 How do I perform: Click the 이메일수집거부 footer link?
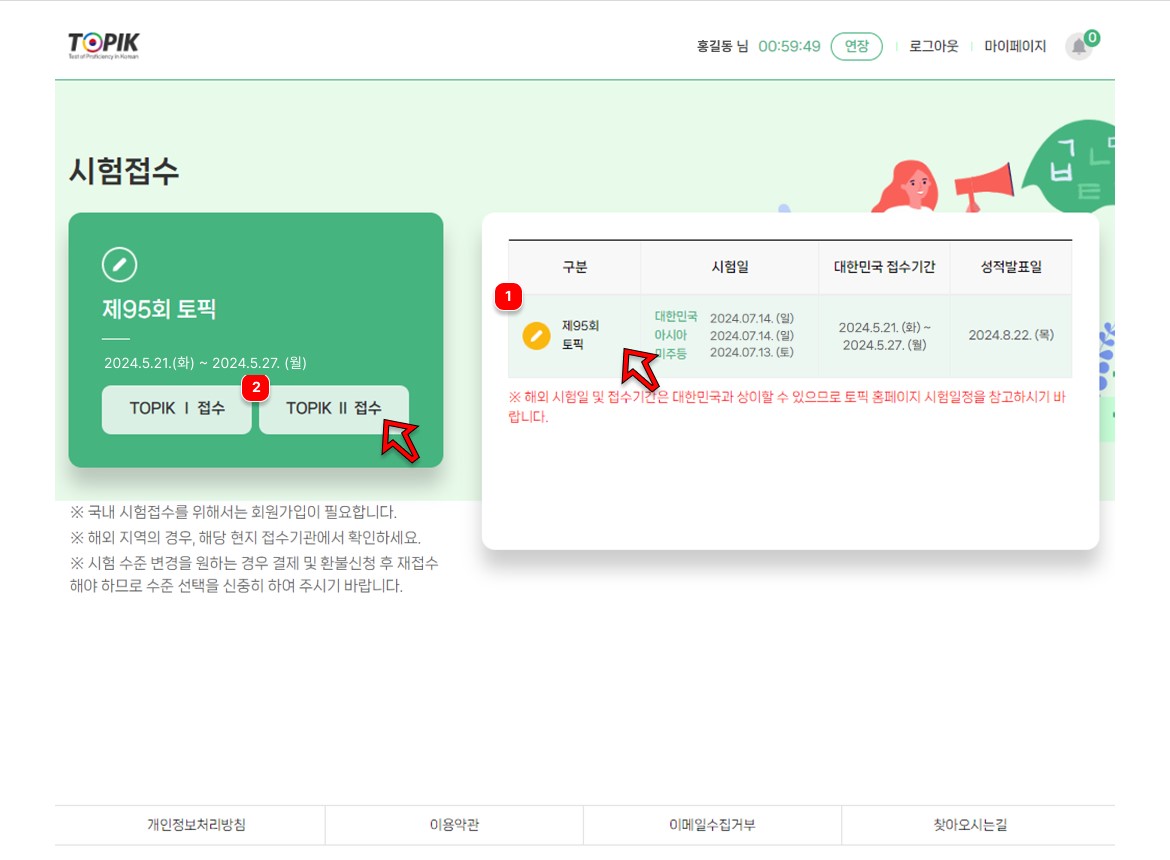(x=712, y=825)
